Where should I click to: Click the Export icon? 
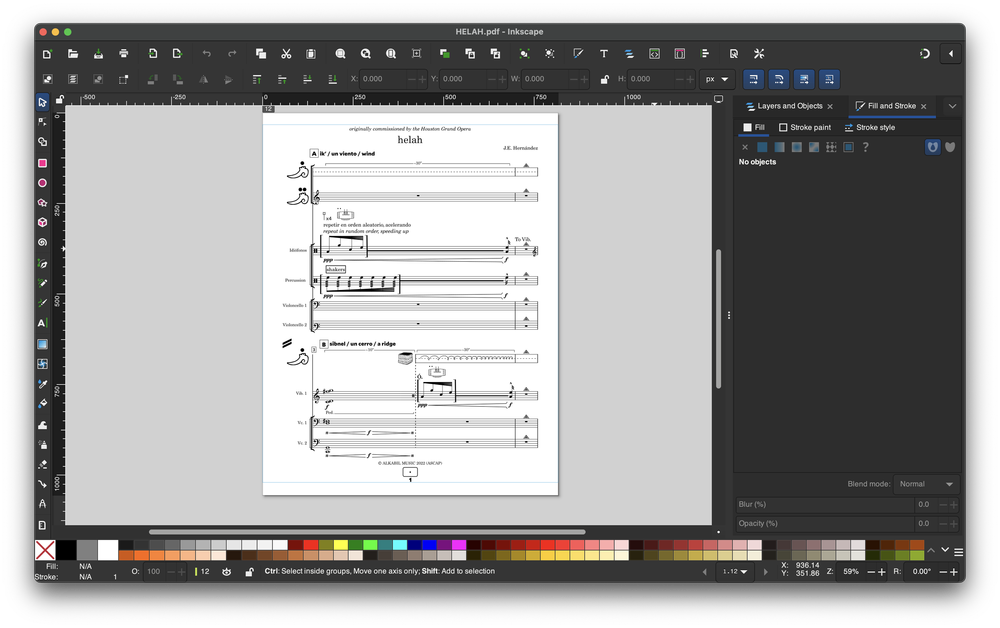tap(177, 54)
